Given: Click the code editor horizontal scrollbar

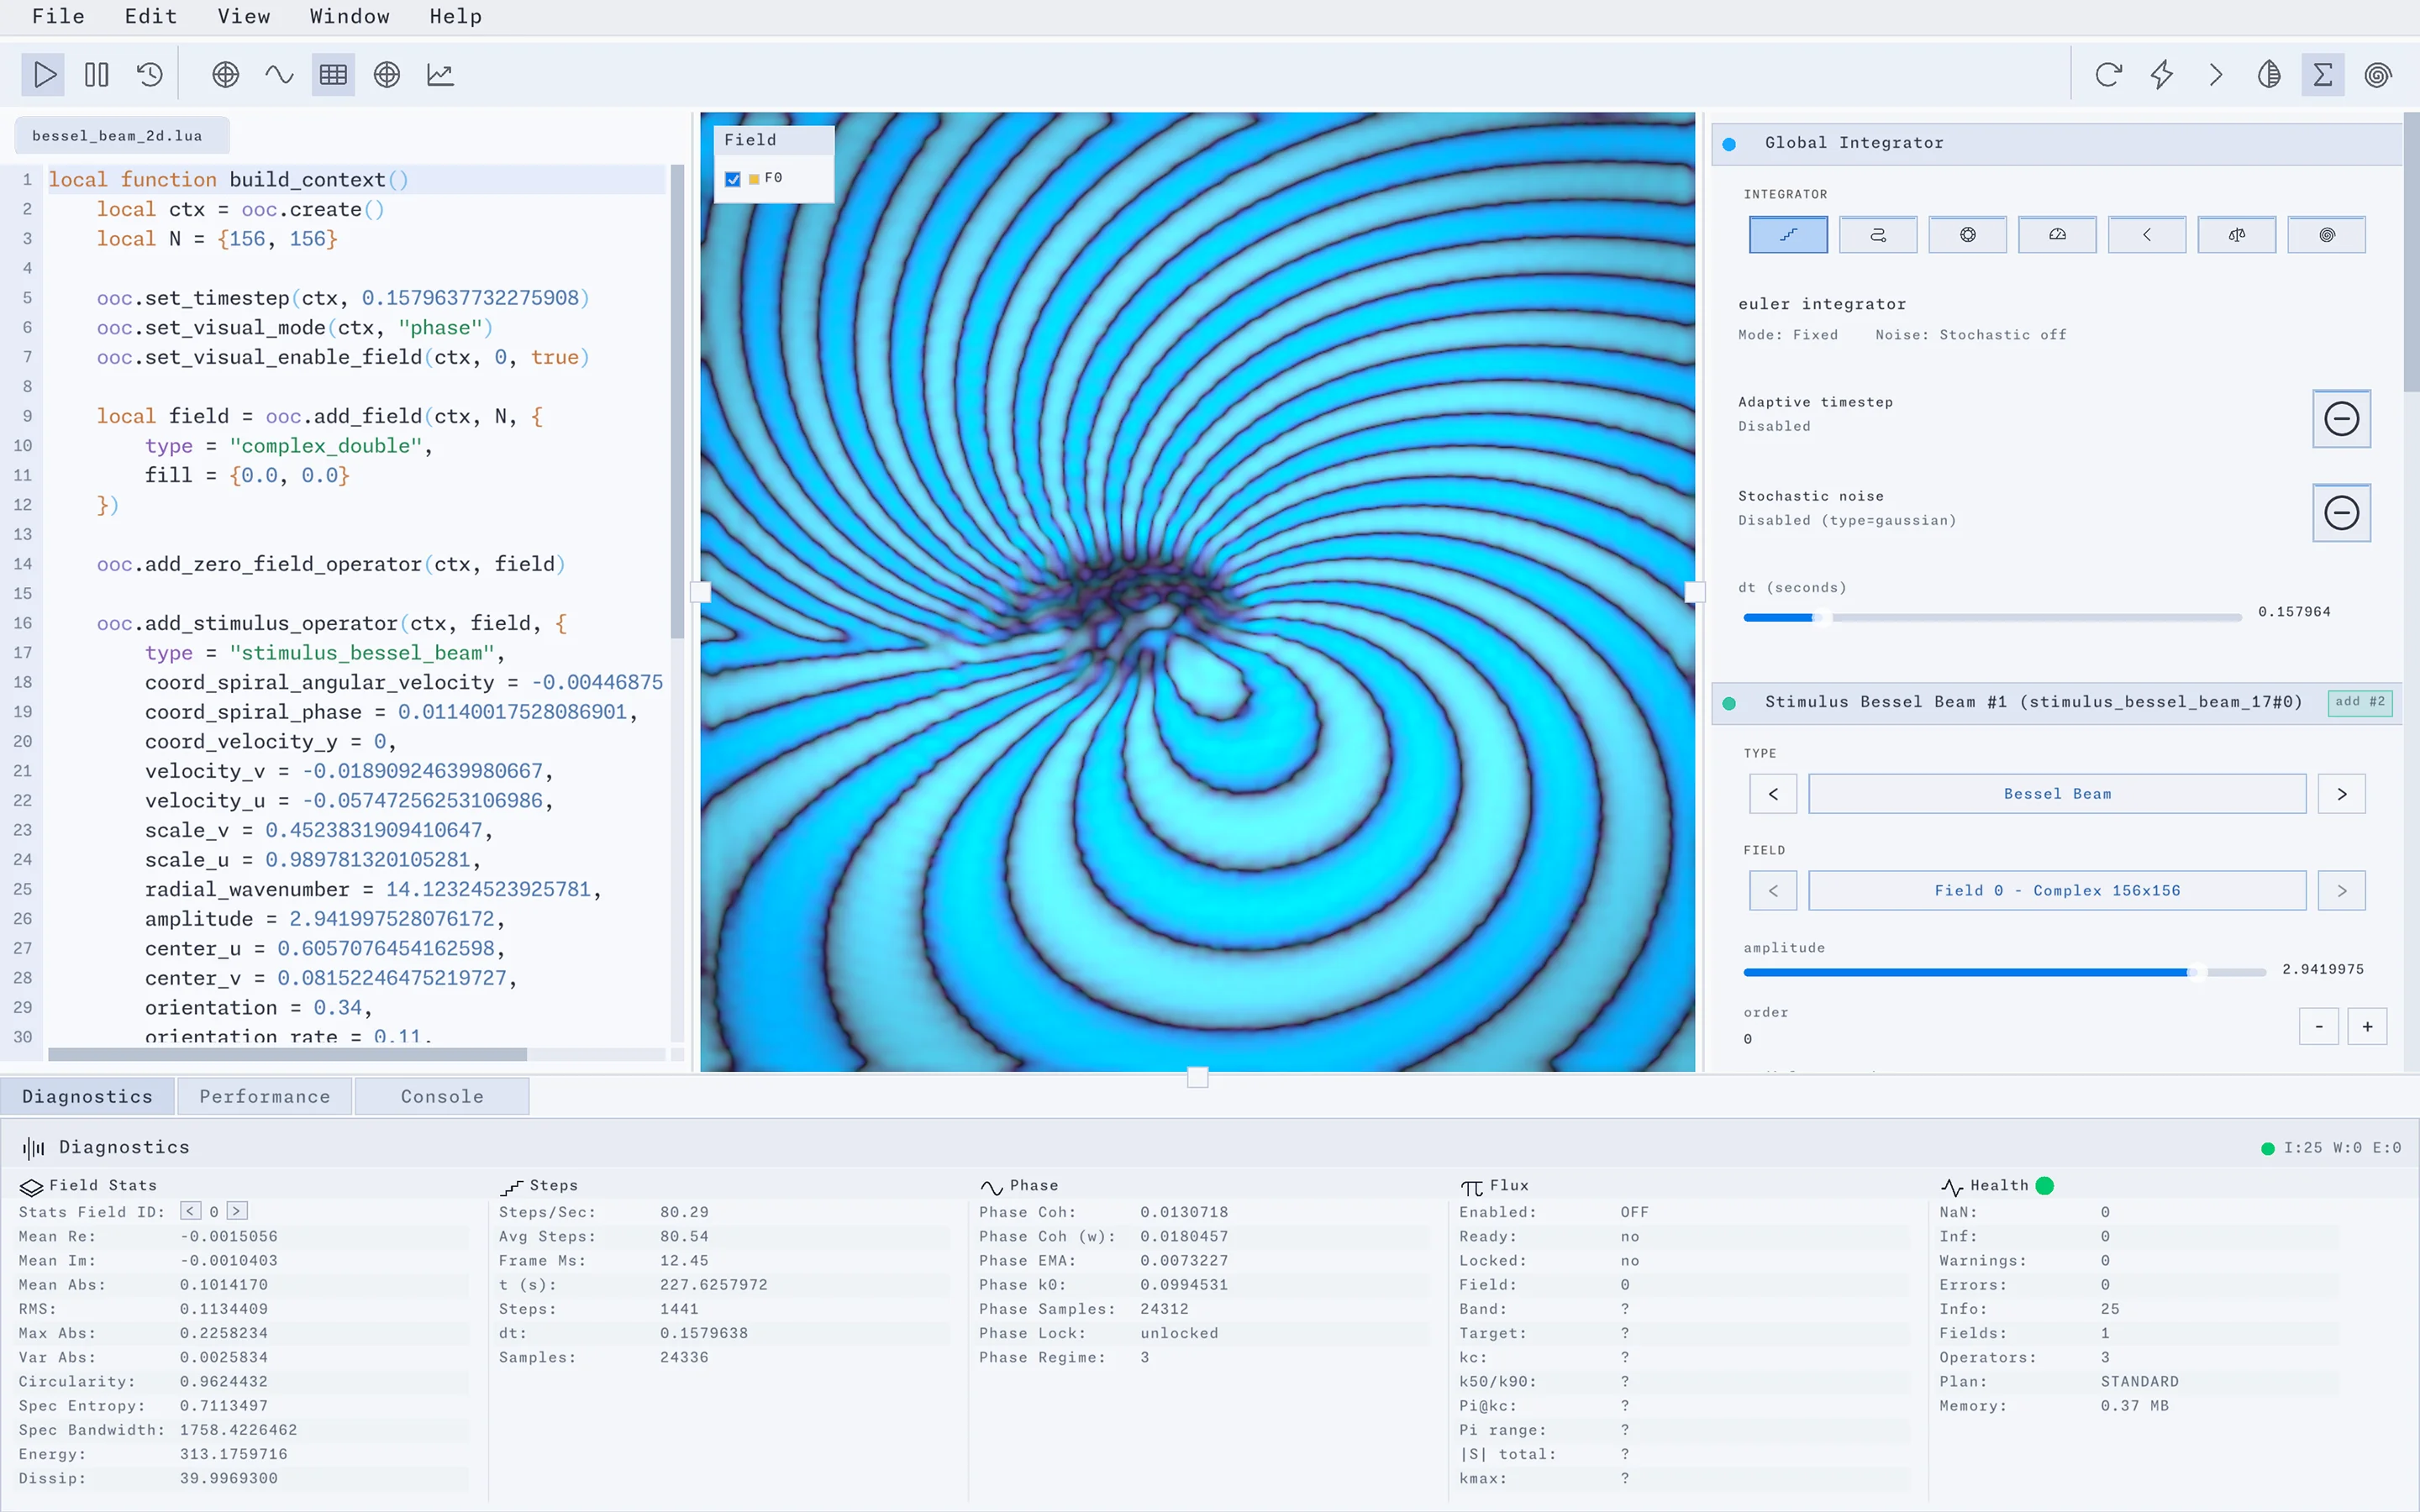Looking at the screenshot, I should coord(287,1054).
